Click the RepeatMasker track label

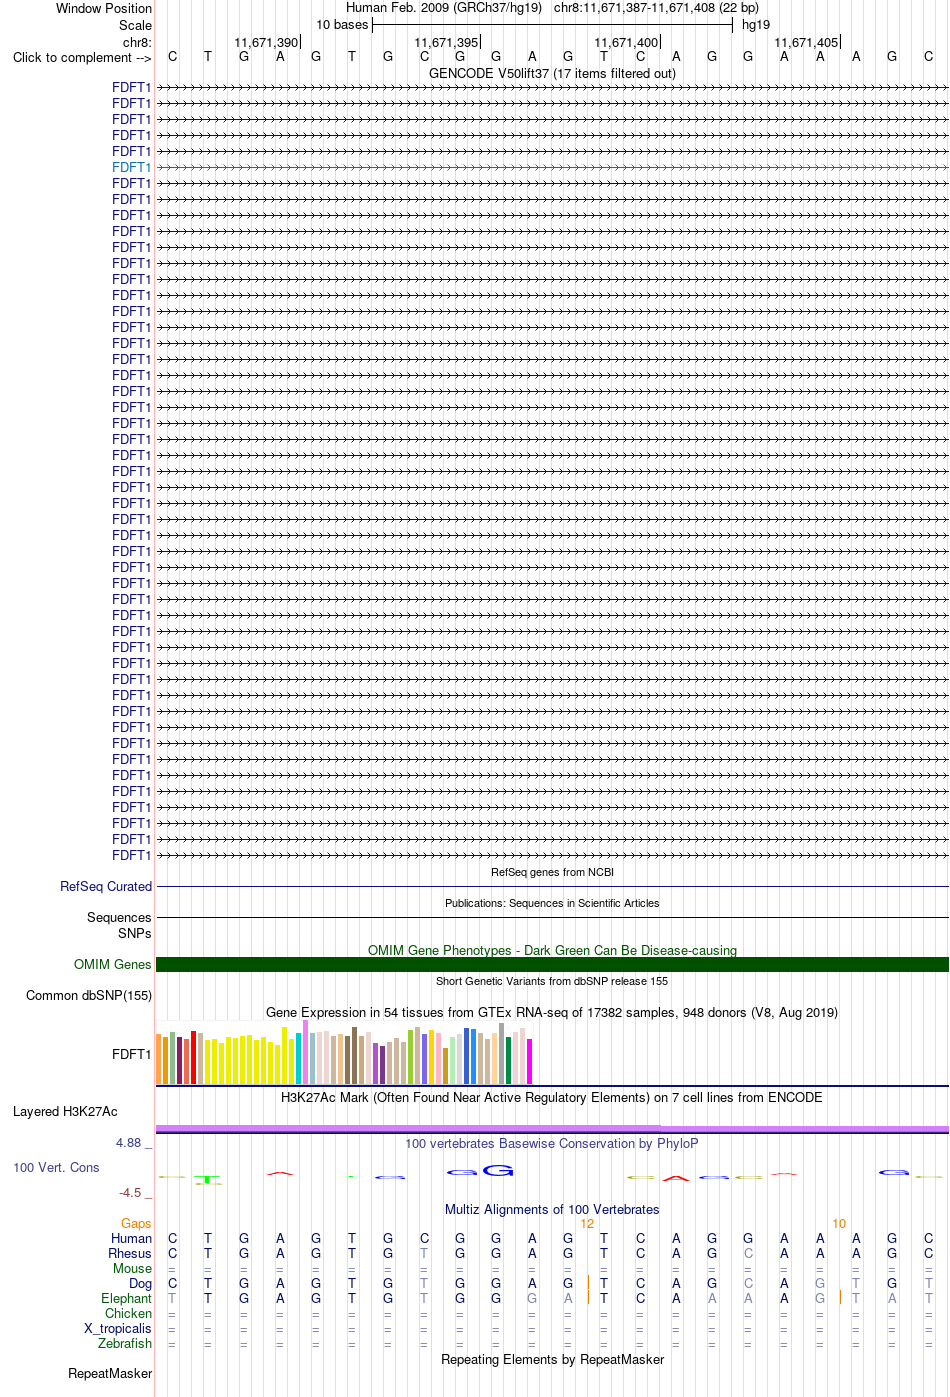tap(110, 1373)
